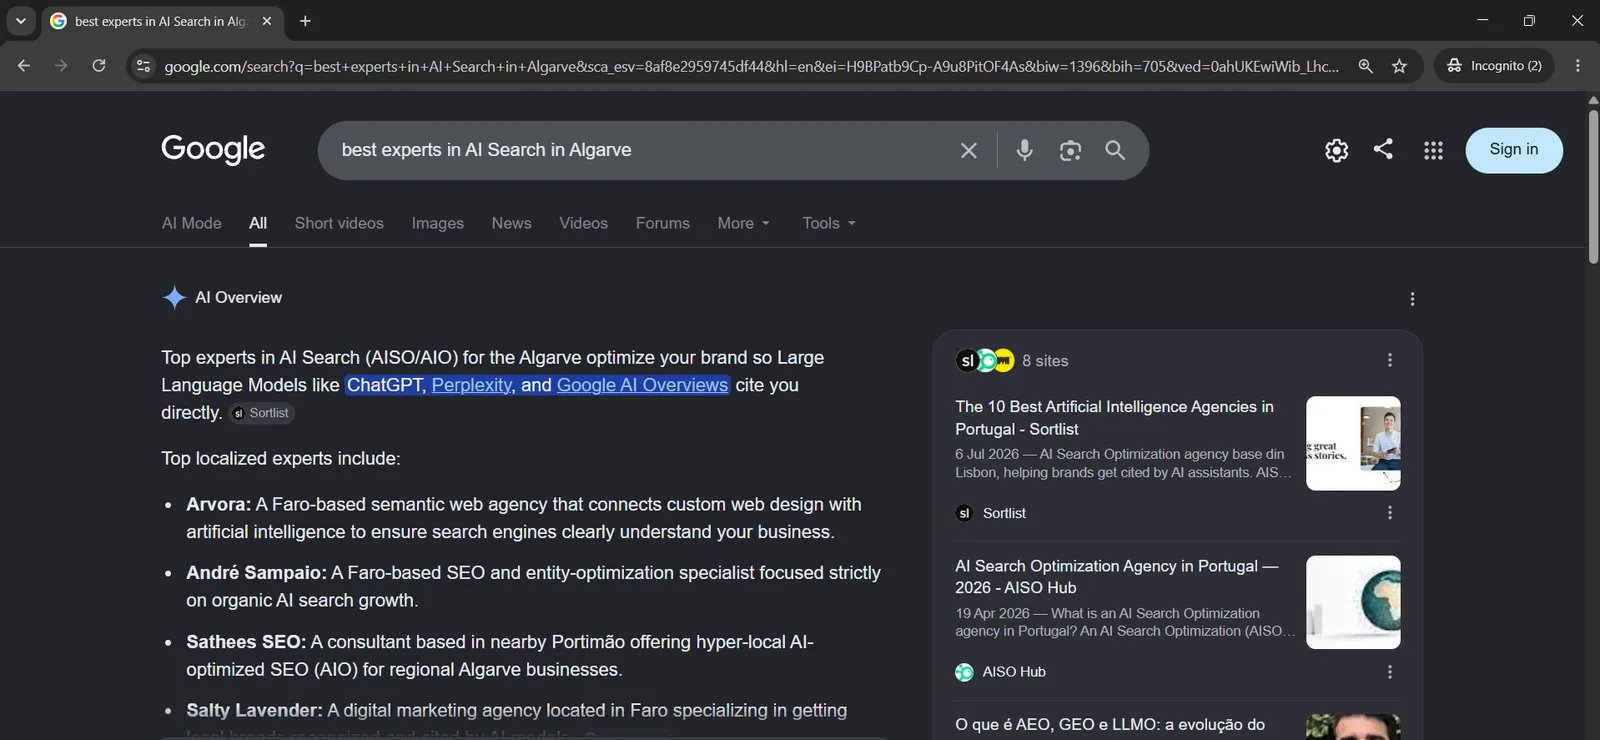This screenshot has width=1600, height=740.
Task: Switch to the Videos tab
Action: tap(584, 223)
